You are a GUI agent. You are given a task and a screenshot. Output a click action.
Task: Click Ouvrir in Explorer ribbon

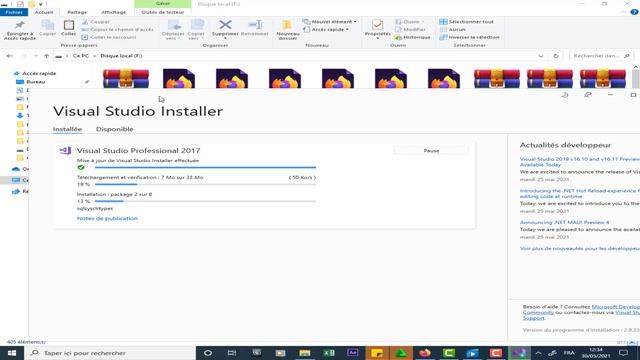pos(409,22)
